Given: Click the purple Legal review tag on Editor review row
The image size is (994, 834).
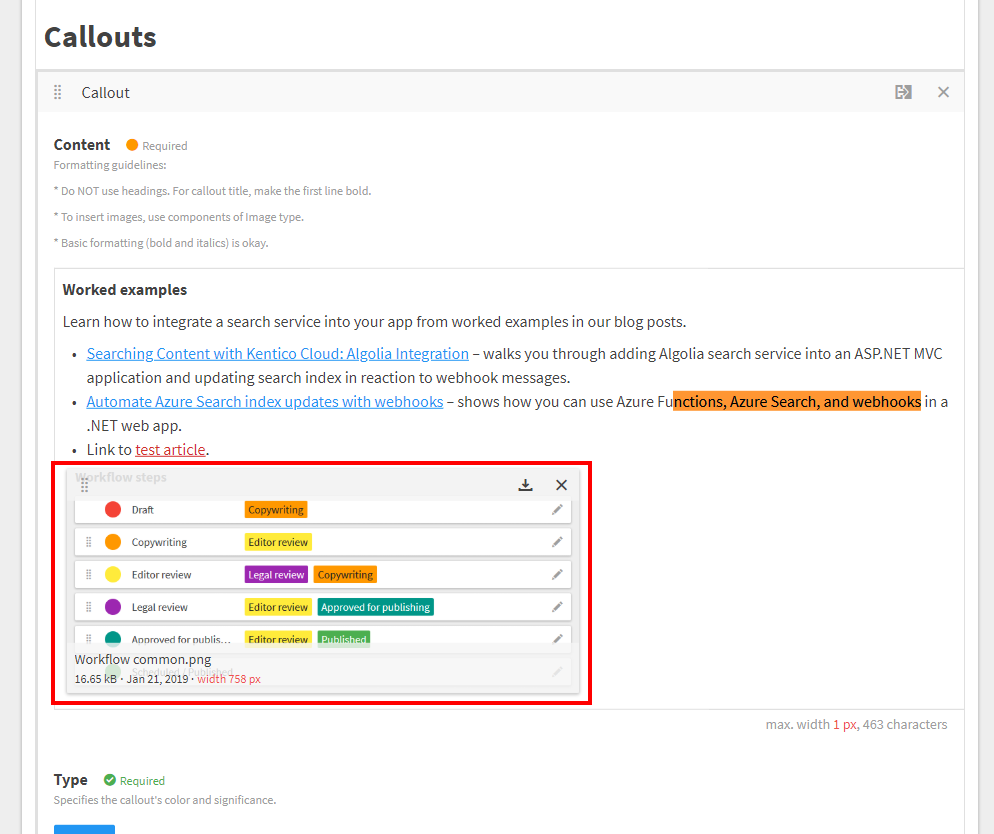Looking at the screenshot, I should 275,574.
